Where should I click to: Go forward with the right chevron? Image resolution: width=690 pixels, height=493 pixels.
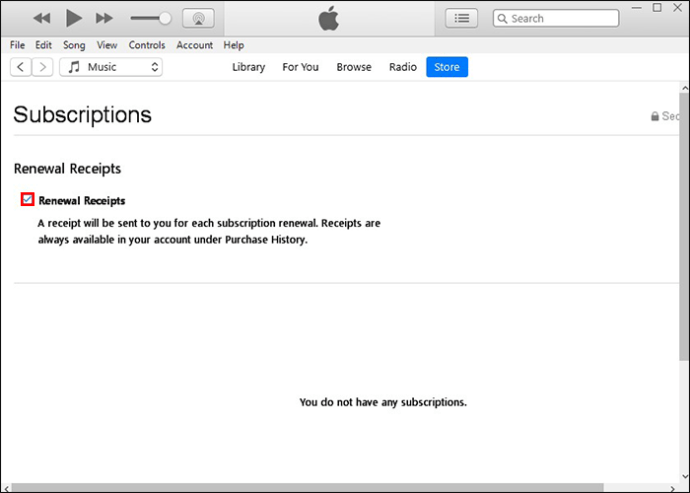pos(43,67)
